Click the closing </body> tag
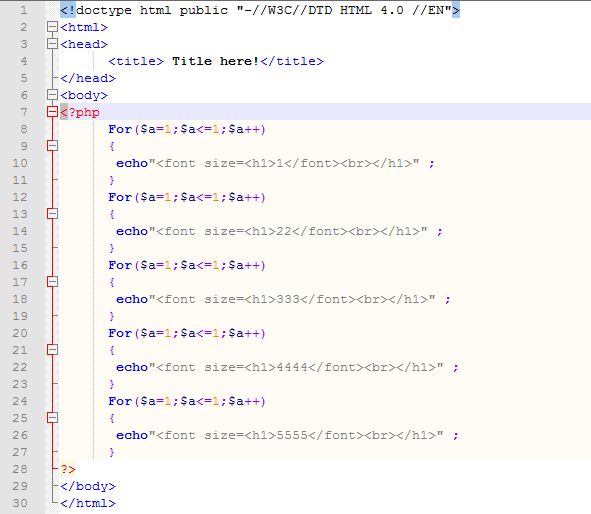 click(x=88, y=486)
